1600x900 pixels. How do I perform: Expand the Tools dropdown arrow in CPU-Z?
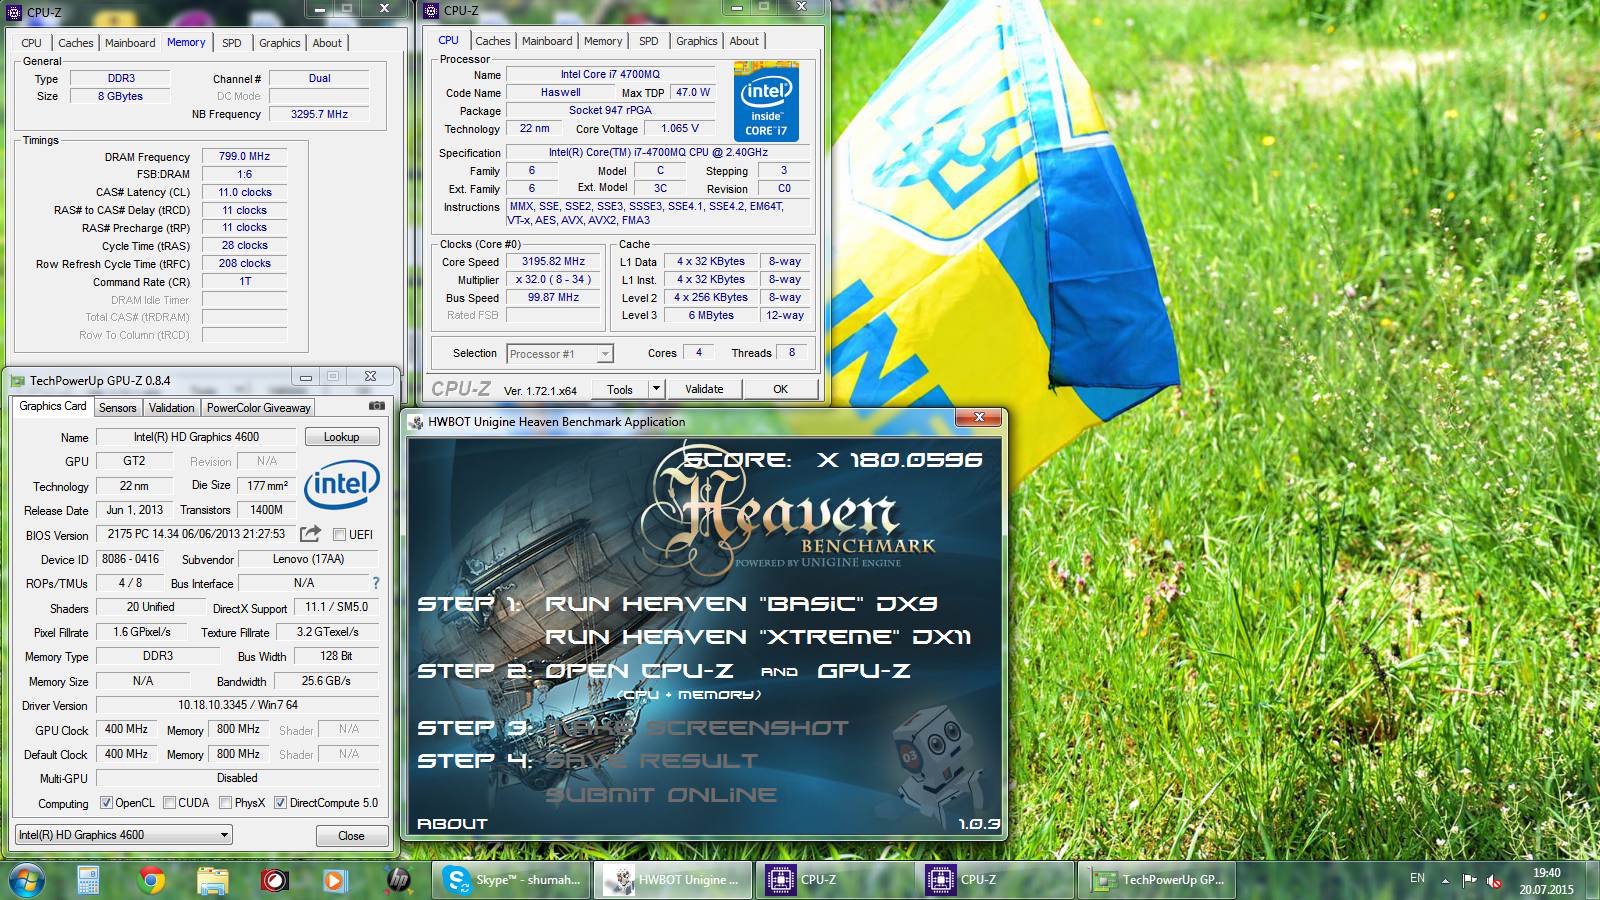coord(657,389)
